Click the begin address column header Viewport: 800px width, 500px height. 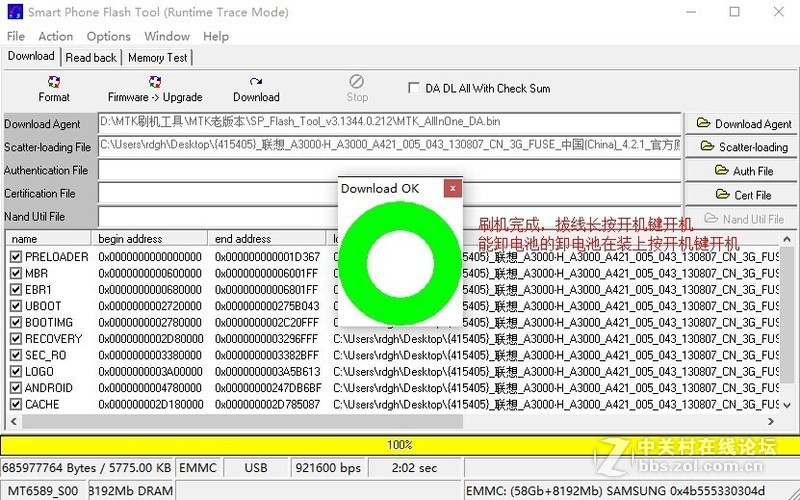149,238
